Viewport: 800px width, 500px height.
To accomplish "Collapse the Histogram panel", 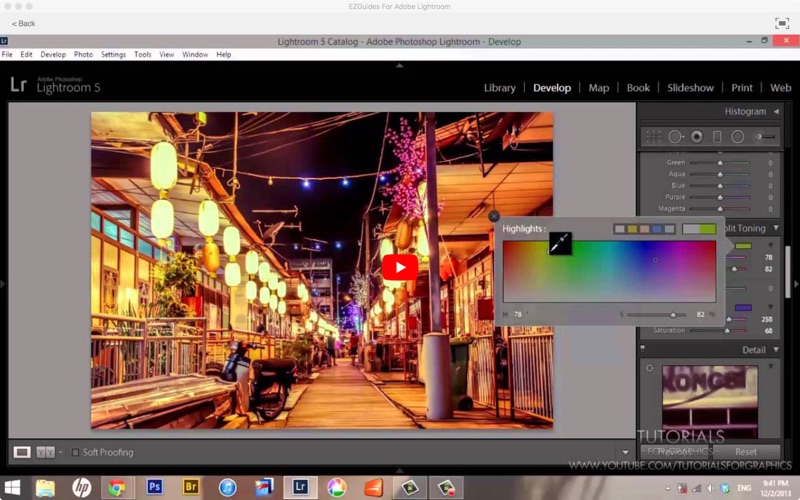I will [x=776, y=112].
